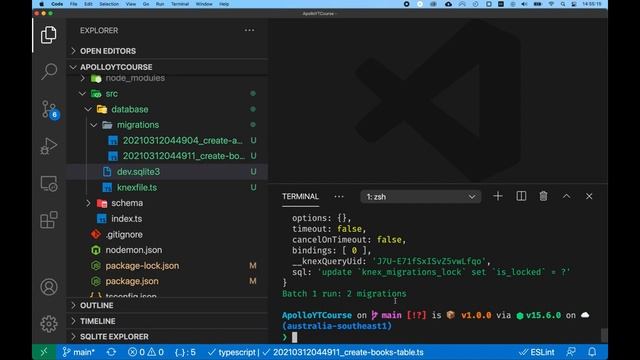The image size is (640, 360).
Task: Open the View menu
Action: [131, 4]
